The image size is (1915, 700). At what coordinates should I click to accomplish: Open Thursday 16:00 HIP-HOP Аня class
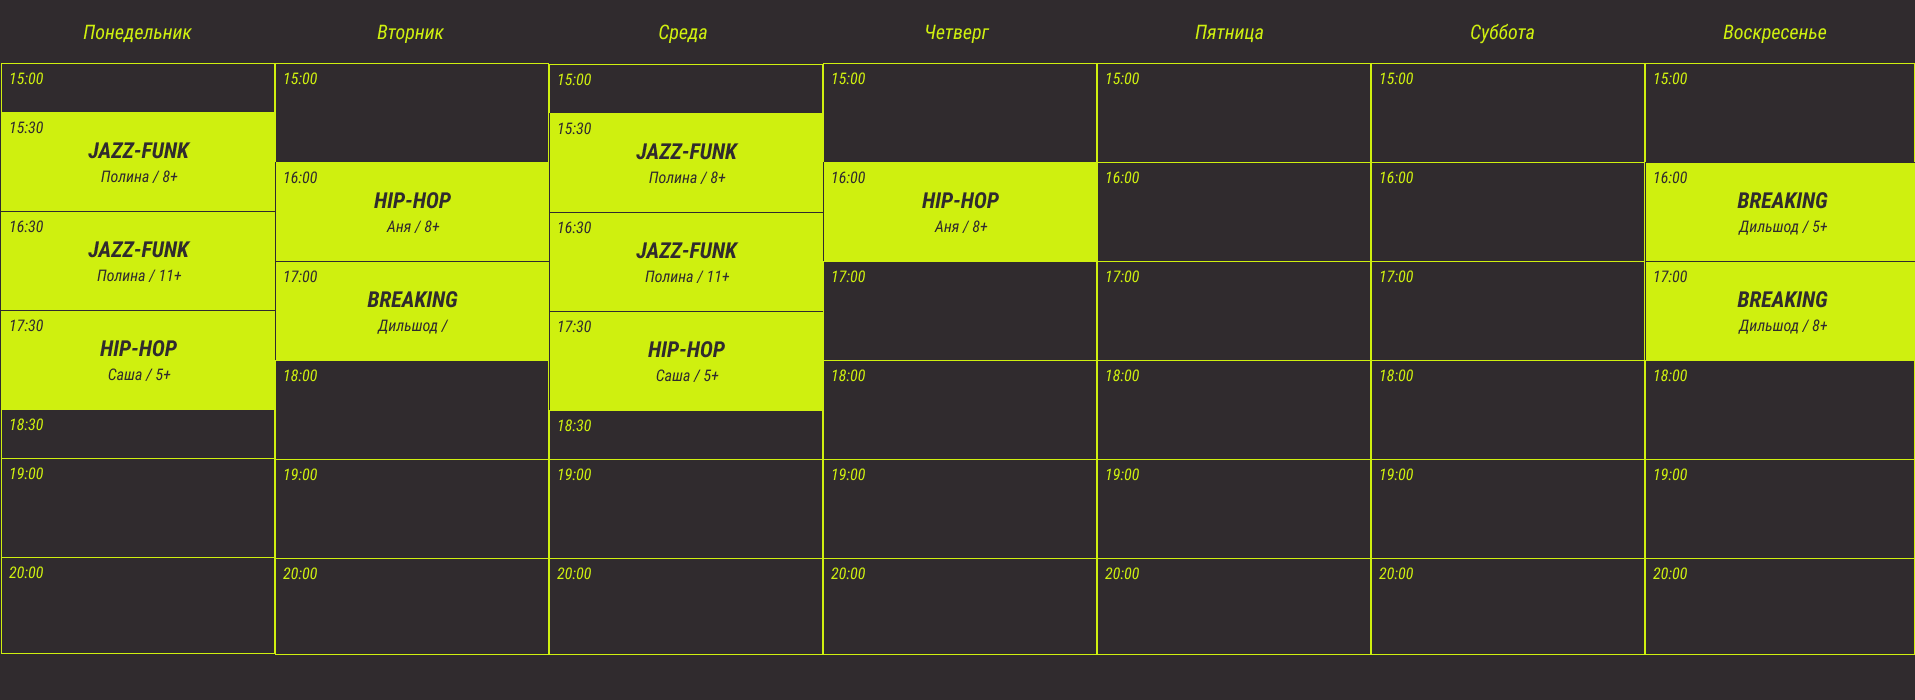point(960,211)
